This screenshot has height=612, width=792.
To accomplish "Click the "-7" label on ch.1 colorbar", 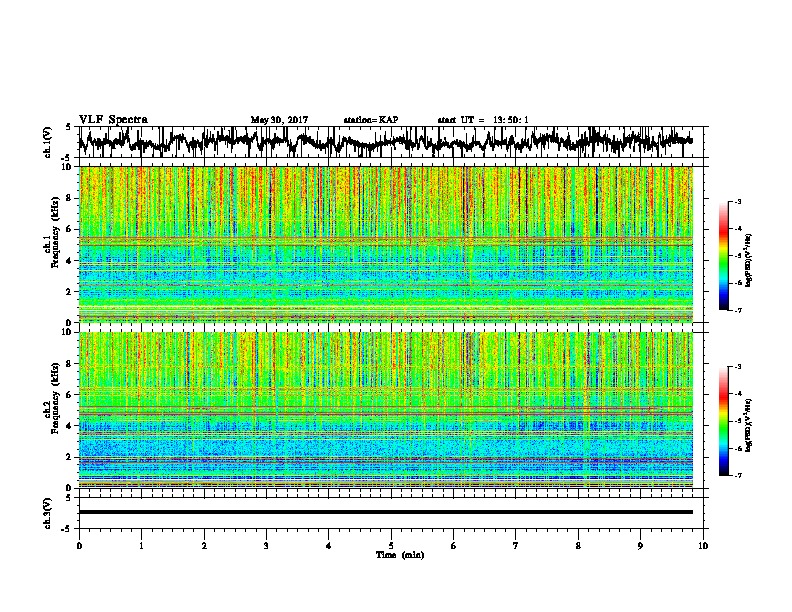I will point(738,310).
